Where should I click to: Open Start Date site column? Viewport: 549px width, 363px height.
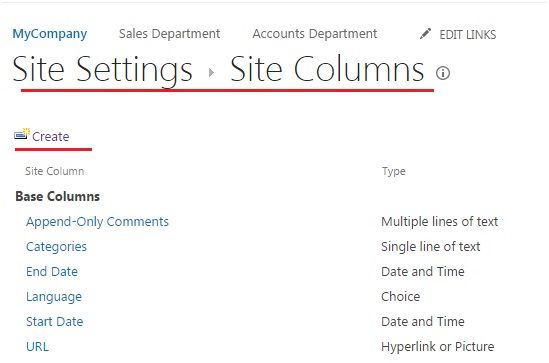(x=55, y=322)
